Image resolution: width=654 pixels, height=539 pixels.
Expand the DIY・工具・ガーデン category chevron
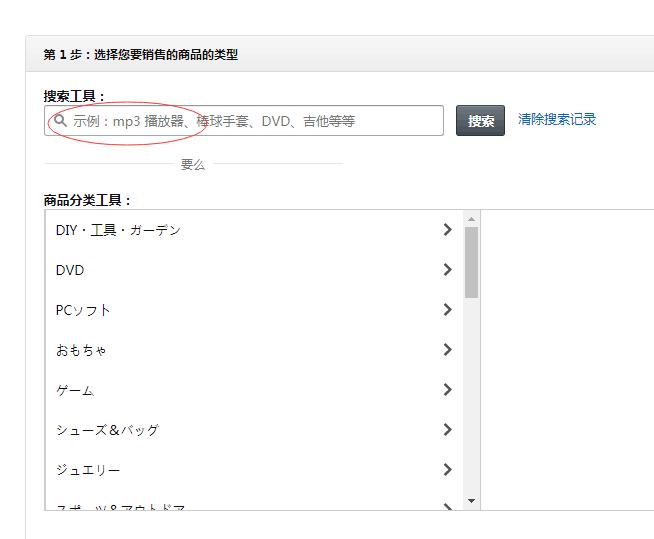coord(447,229)
